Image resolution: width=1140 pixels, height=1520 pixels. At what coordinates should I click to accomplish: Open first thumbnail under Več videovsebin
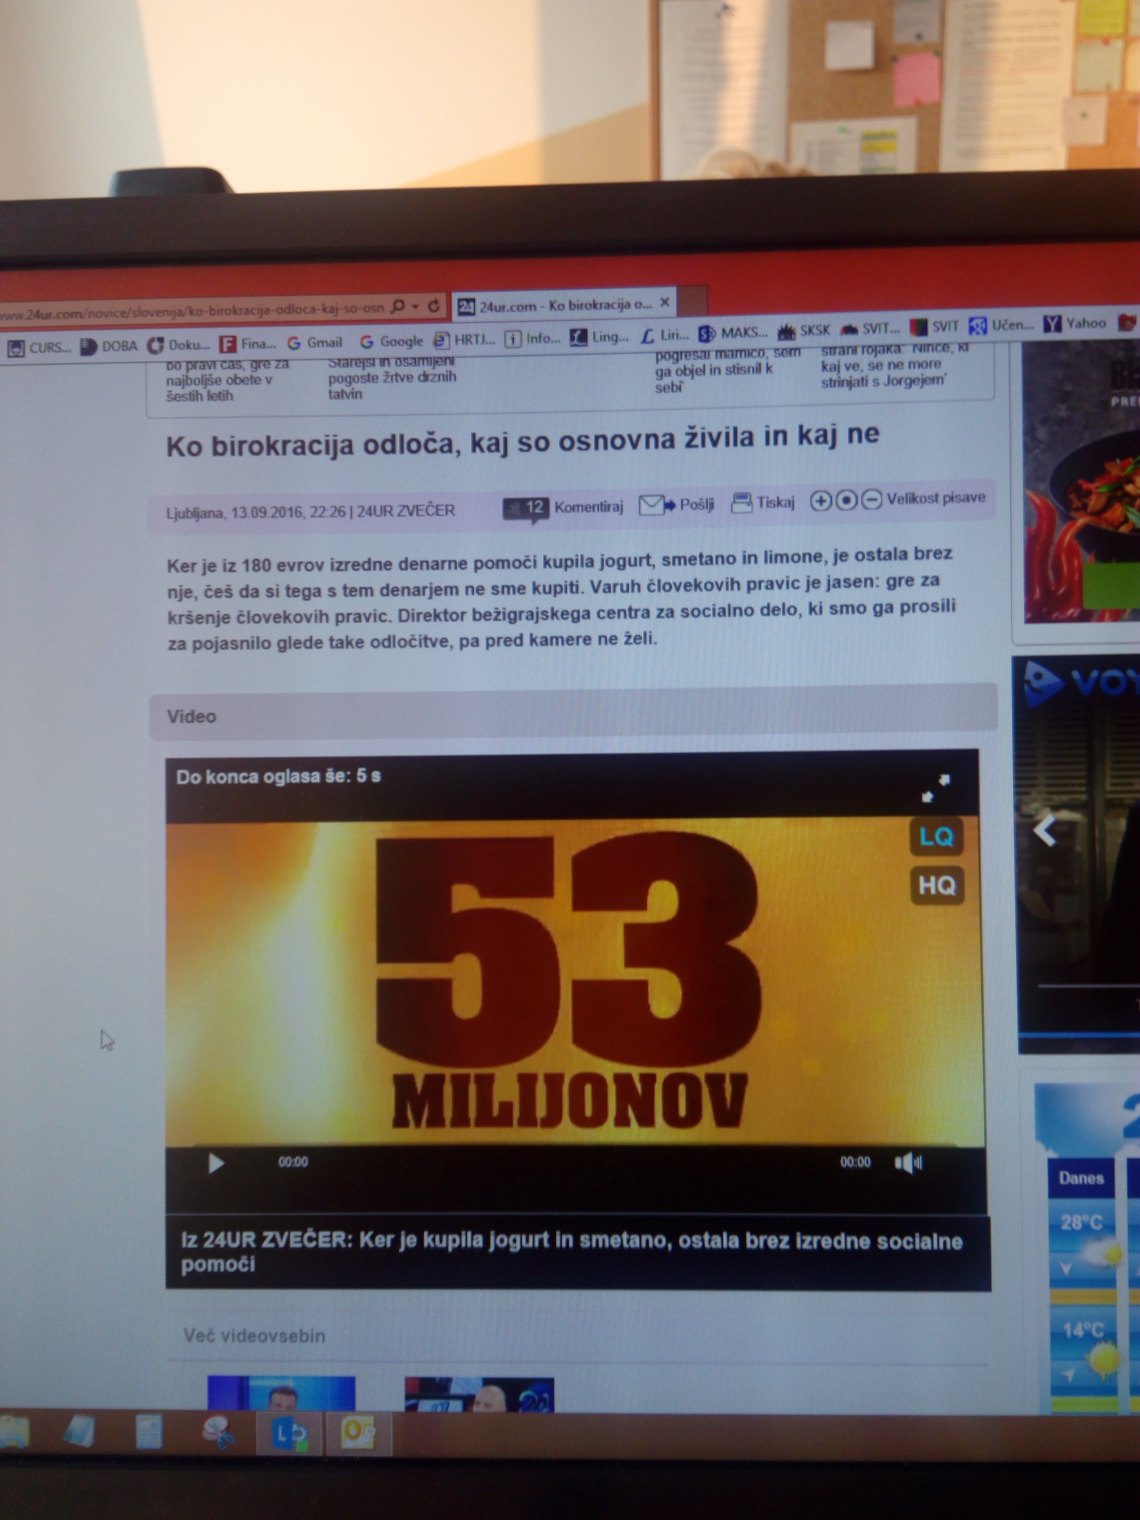(281, 1393)
